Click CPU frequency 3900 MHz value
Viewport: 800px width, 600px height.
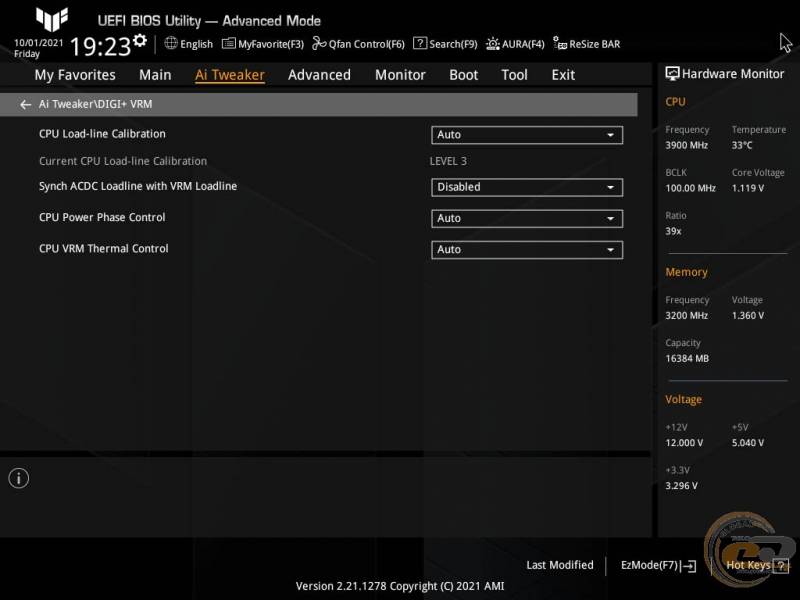pos(686,145)
